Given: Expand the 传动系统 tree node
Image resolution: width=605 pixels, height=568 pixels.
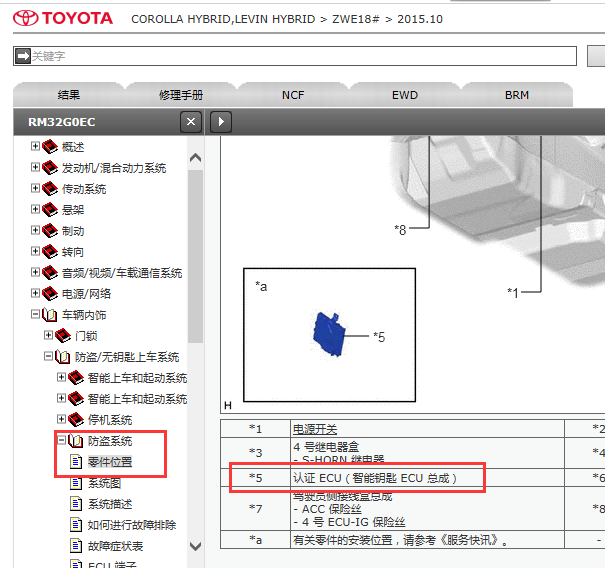Looking at the screenshot, I should [x=35, y=188].
